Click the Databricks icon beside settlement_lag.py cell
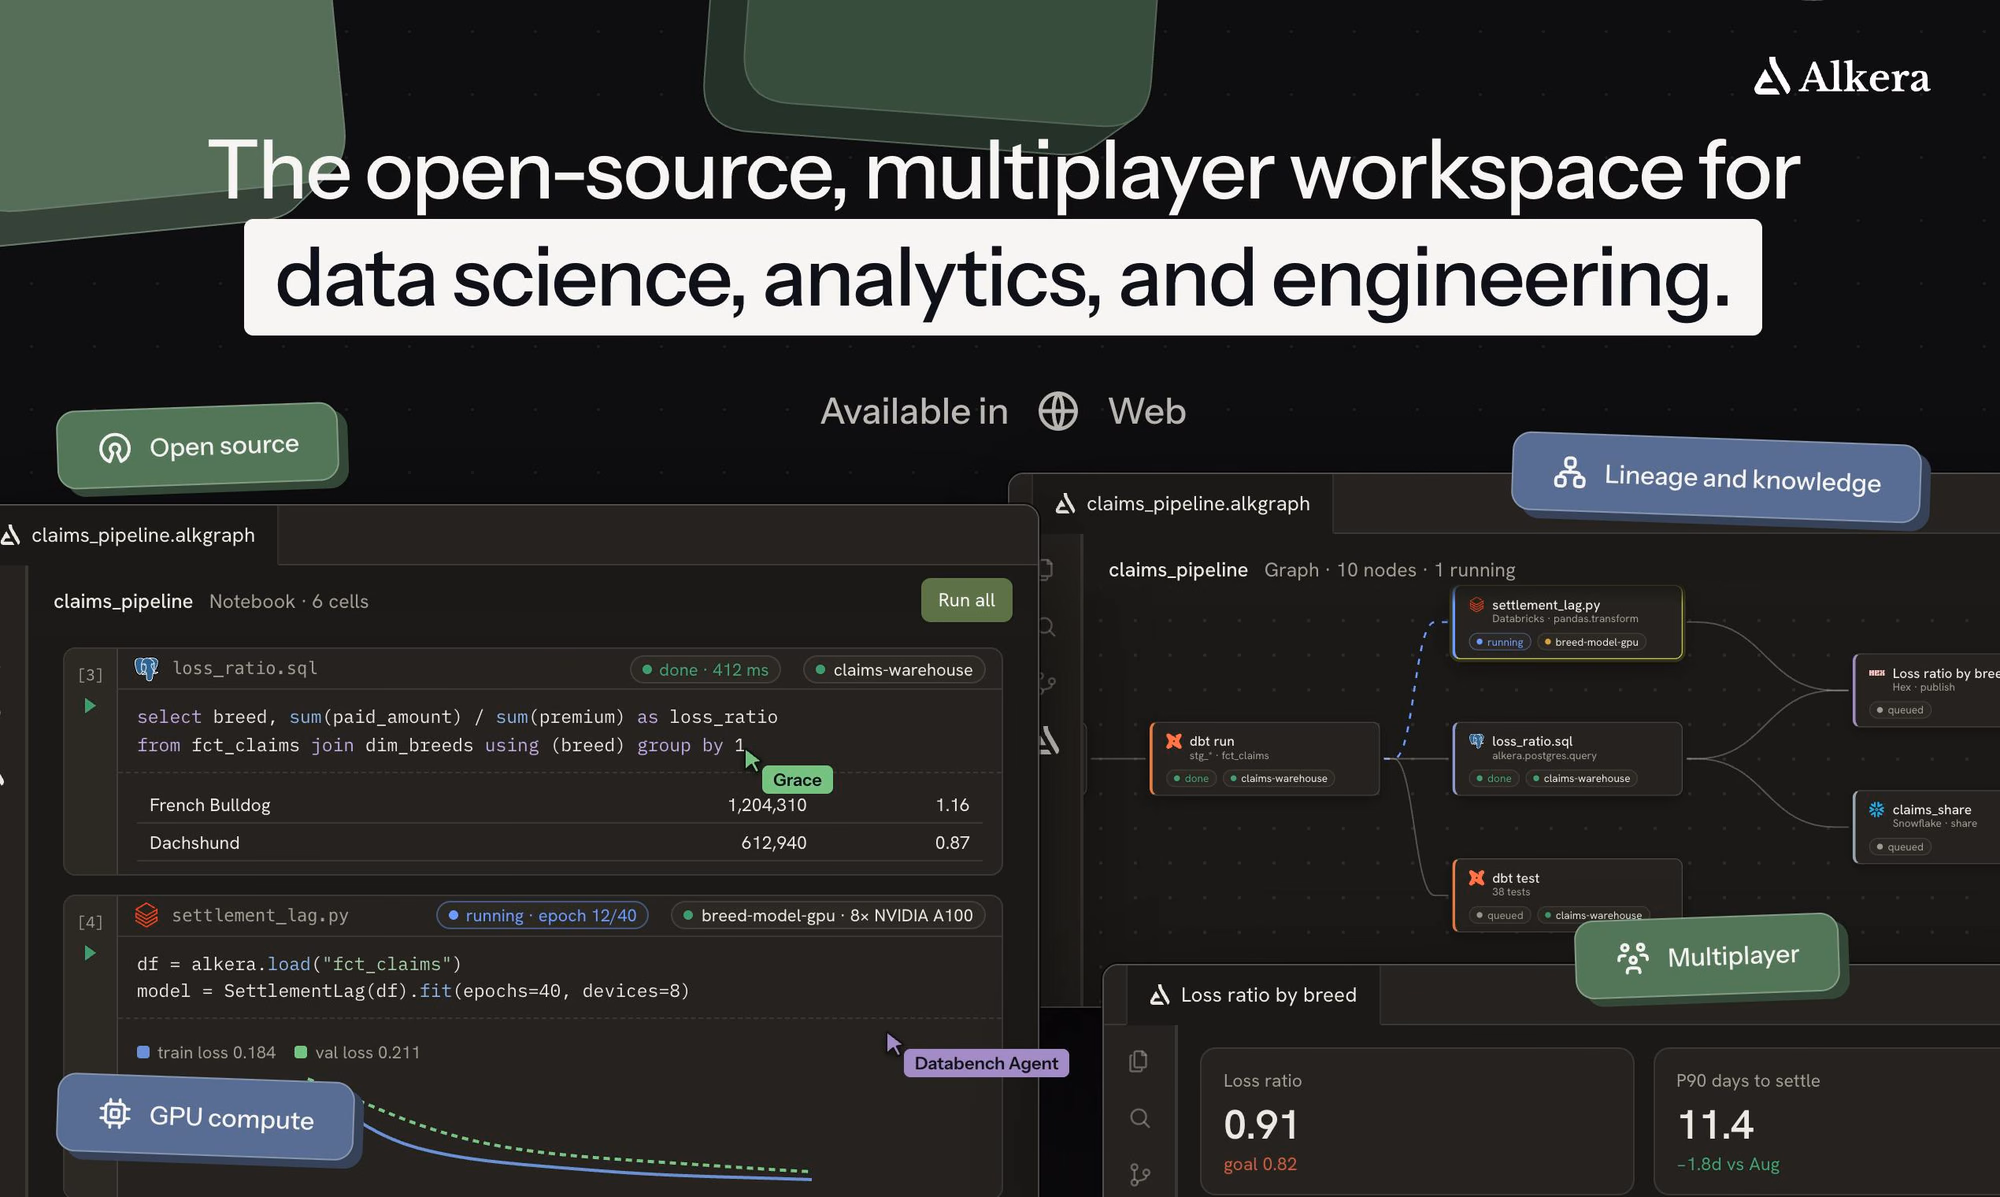Screen dimensions: 2000x1197 (x=147, y=915)
